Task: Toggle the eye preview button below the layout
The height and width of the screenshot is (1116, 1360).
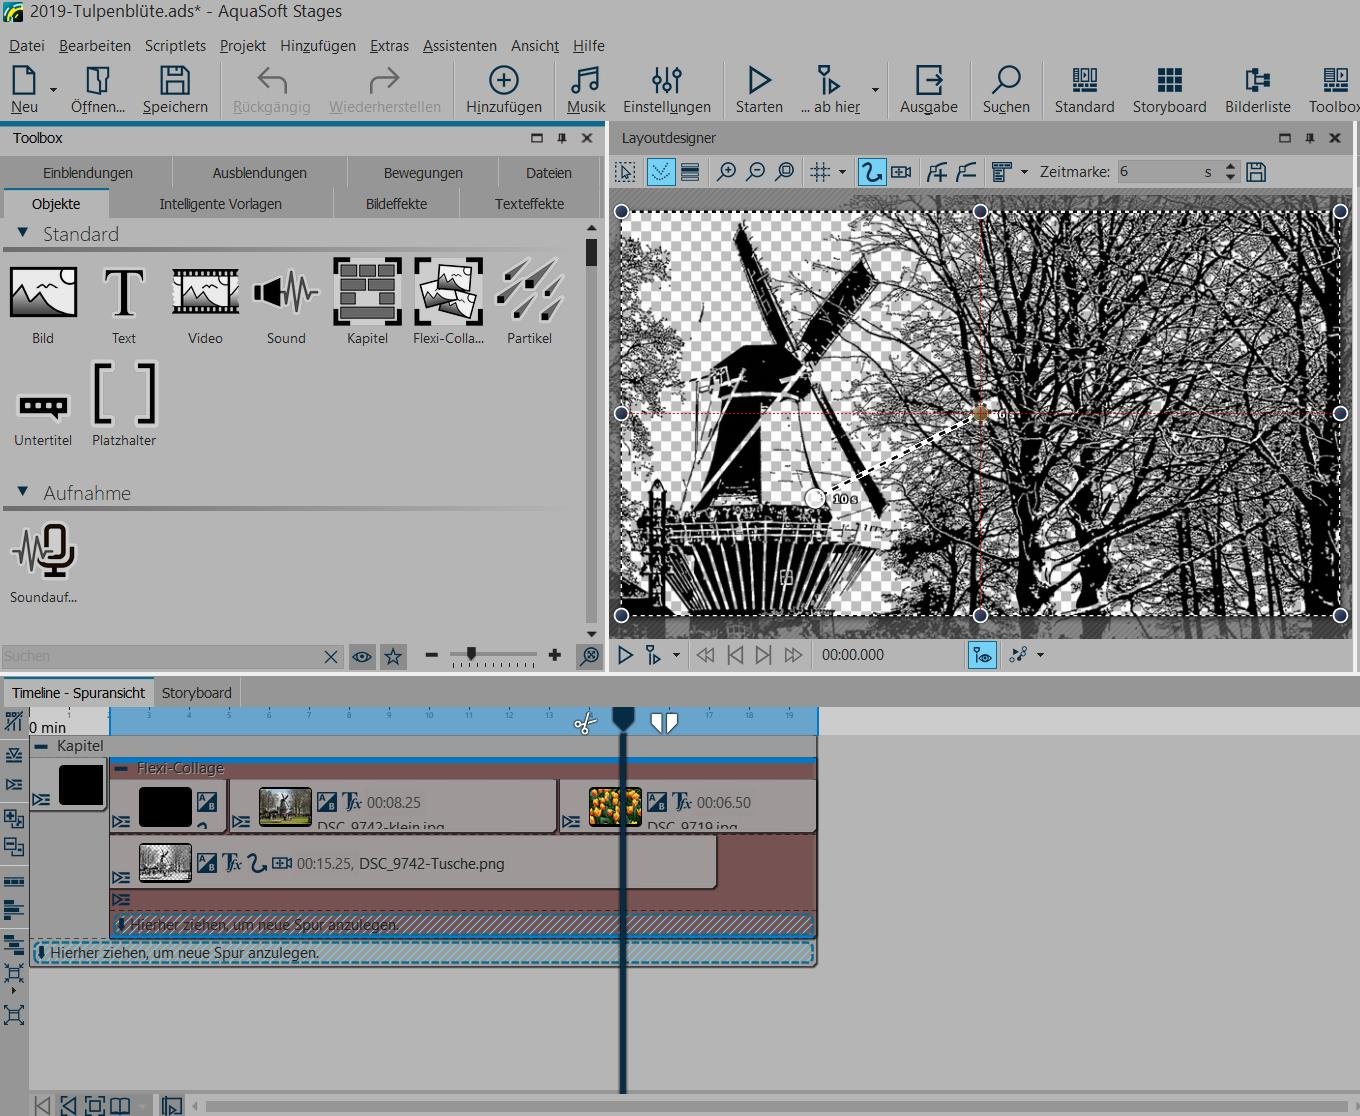Action: pyautogui.click(x=982, y=655)
